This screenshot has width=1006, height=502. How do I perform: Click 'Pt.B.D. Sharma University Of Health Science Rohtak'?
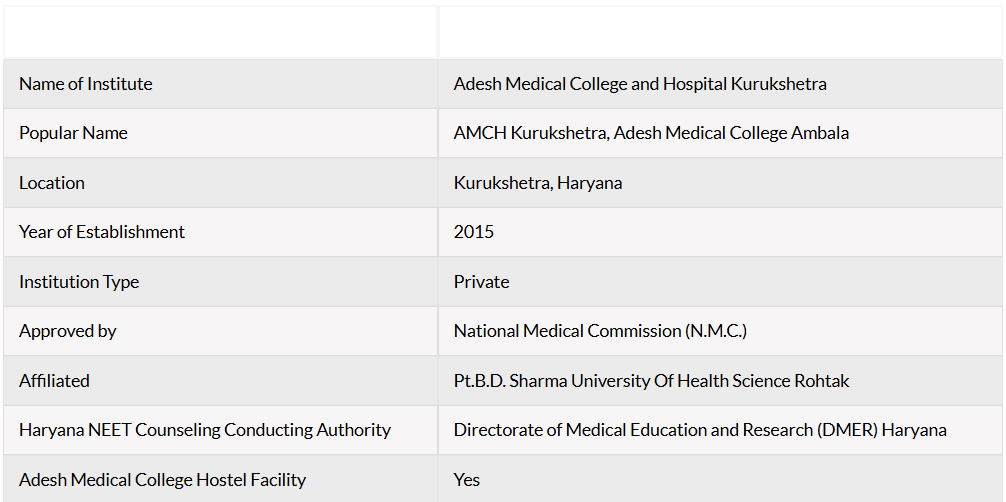(651, 381)
